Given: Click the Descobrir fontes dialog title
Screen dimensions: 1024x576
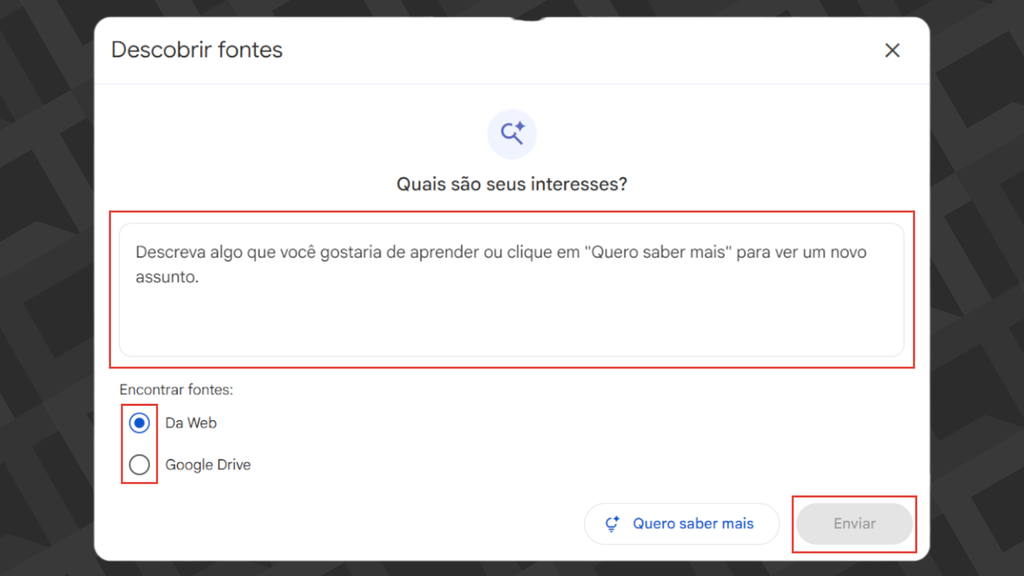Looking at the screenshot, I should 197,50.
